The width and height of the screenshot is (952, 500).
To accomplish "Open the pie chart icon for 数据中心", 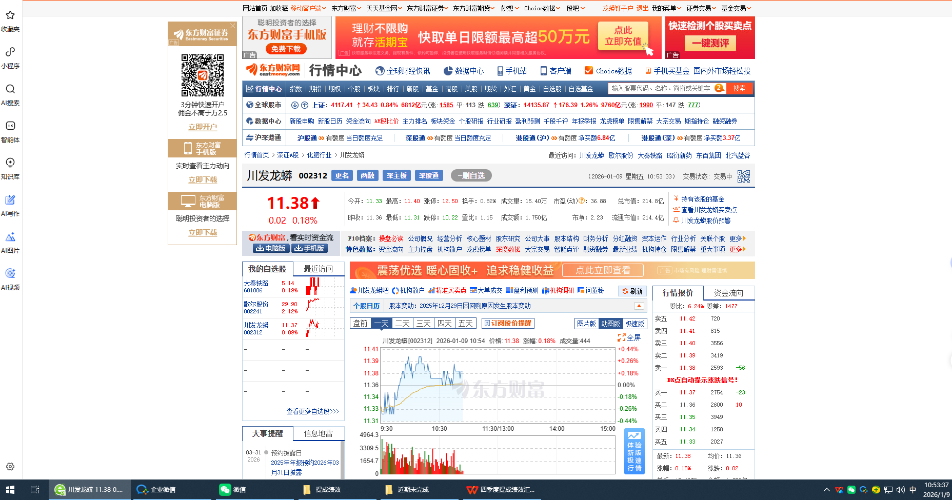I will (448, 71).
